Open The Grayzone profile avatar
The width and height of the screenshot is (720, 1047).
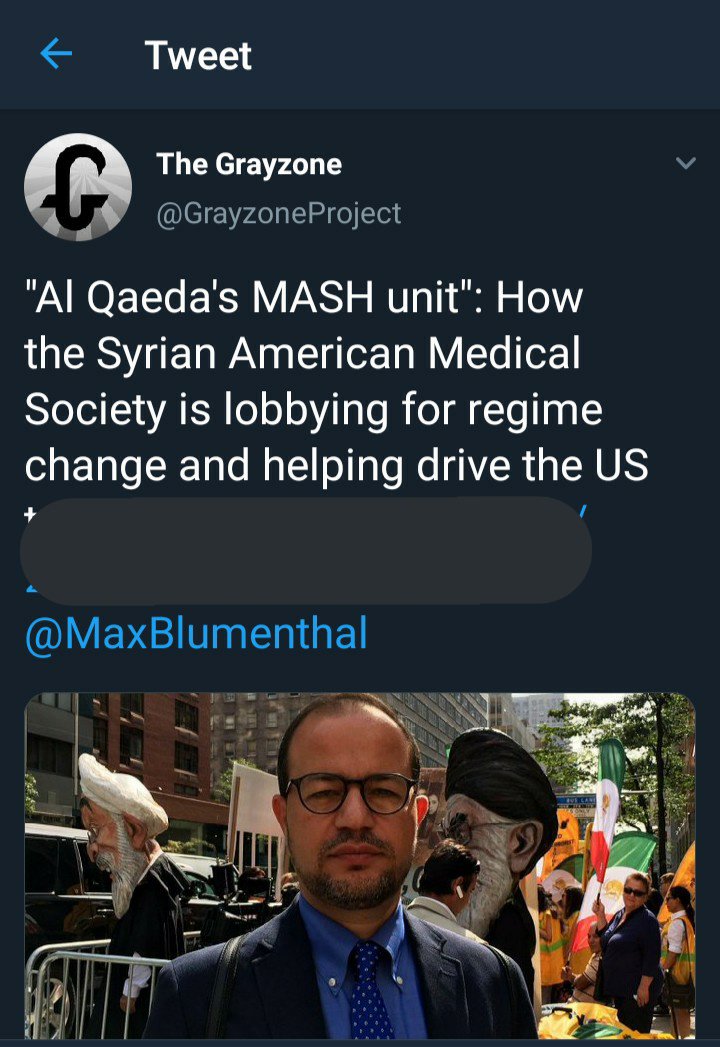pos(78,187)
